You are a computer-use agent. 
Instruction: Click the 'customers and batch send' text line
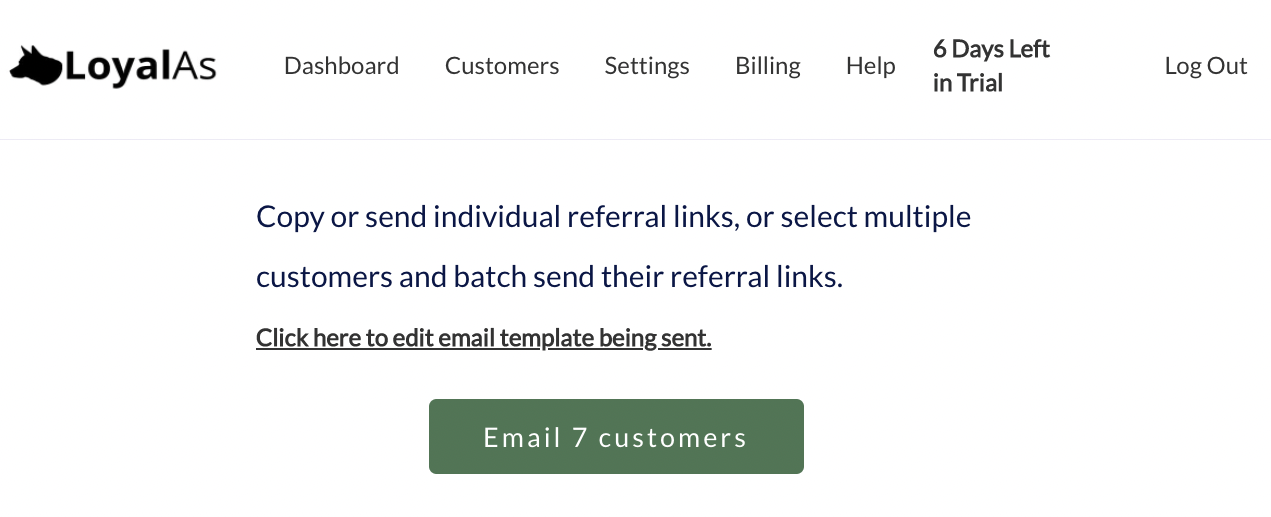tap(550, 277)
